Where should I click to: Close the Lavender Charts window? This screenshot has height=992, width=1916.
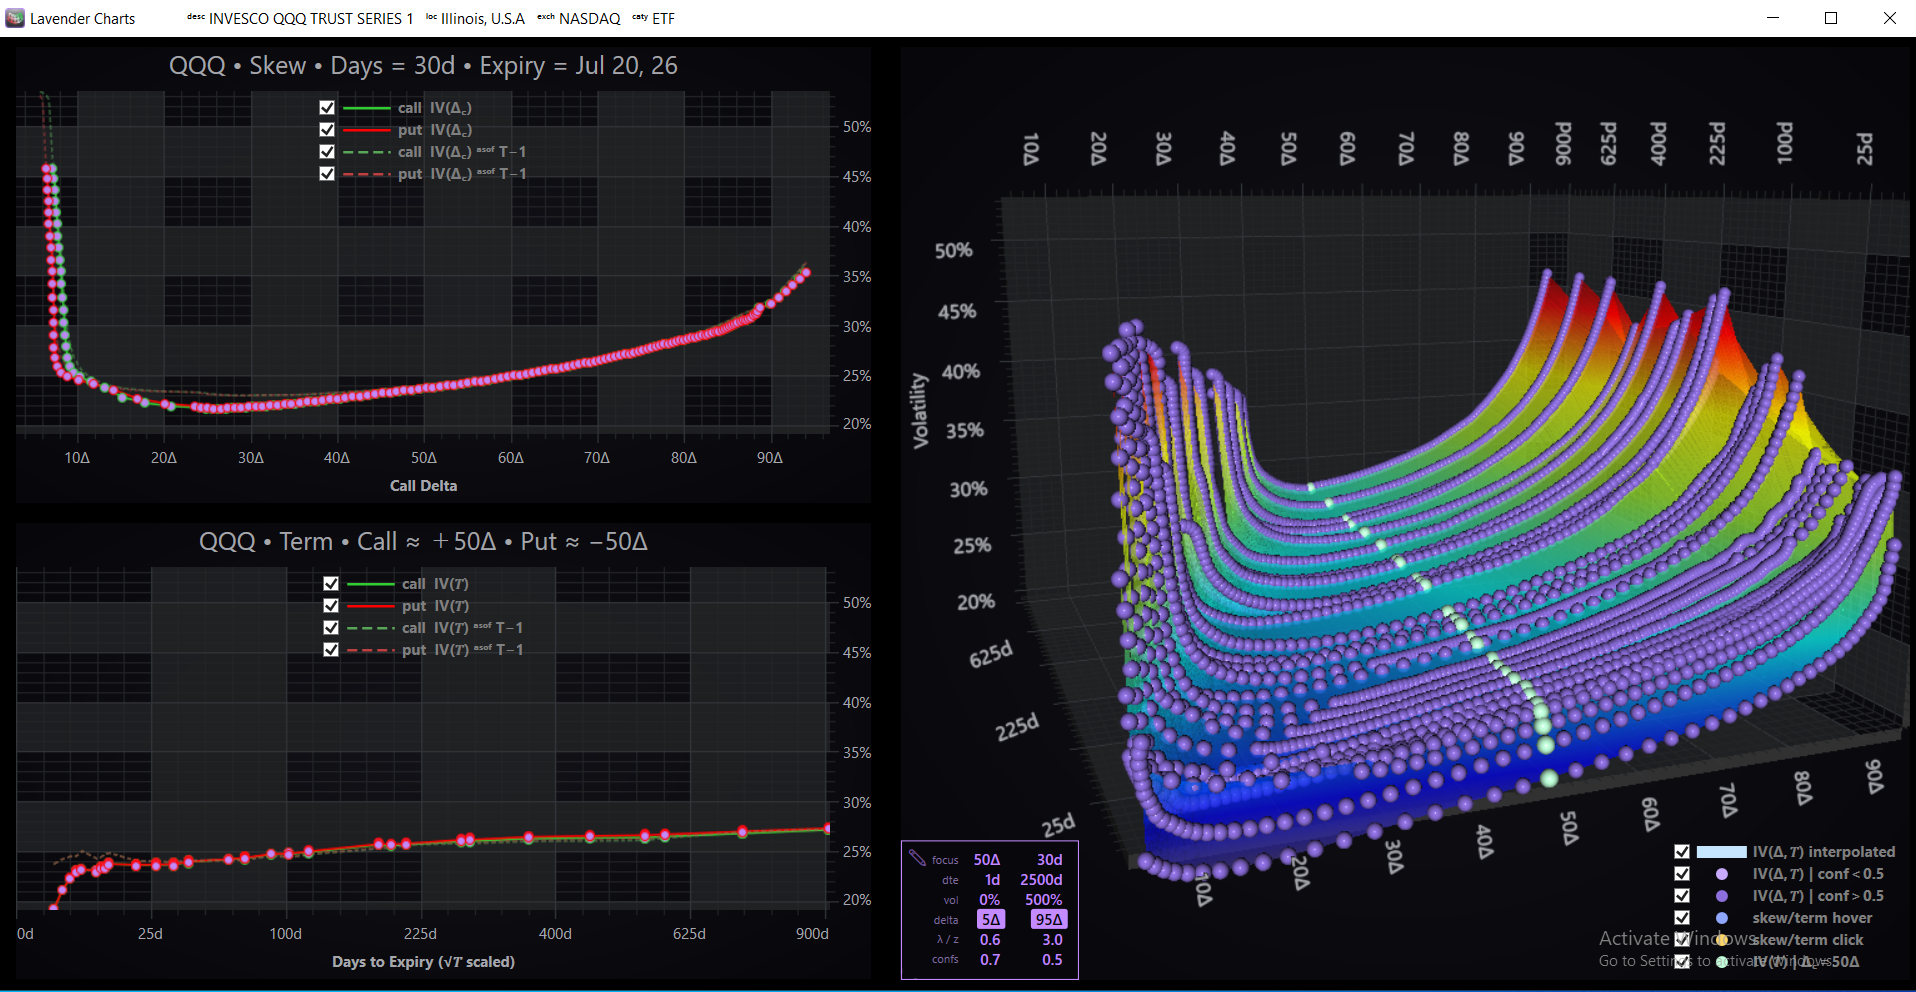(1889, 18)
